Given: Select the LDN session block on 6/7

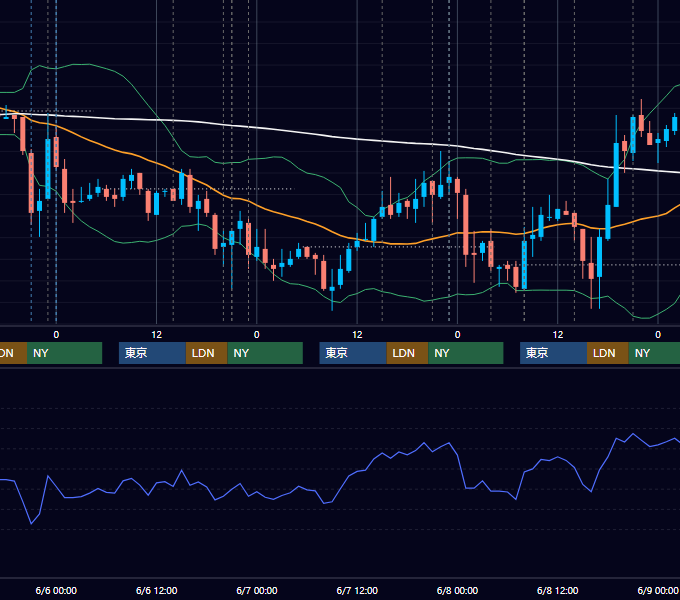Looking at the screenshot, I should (408, 353).
